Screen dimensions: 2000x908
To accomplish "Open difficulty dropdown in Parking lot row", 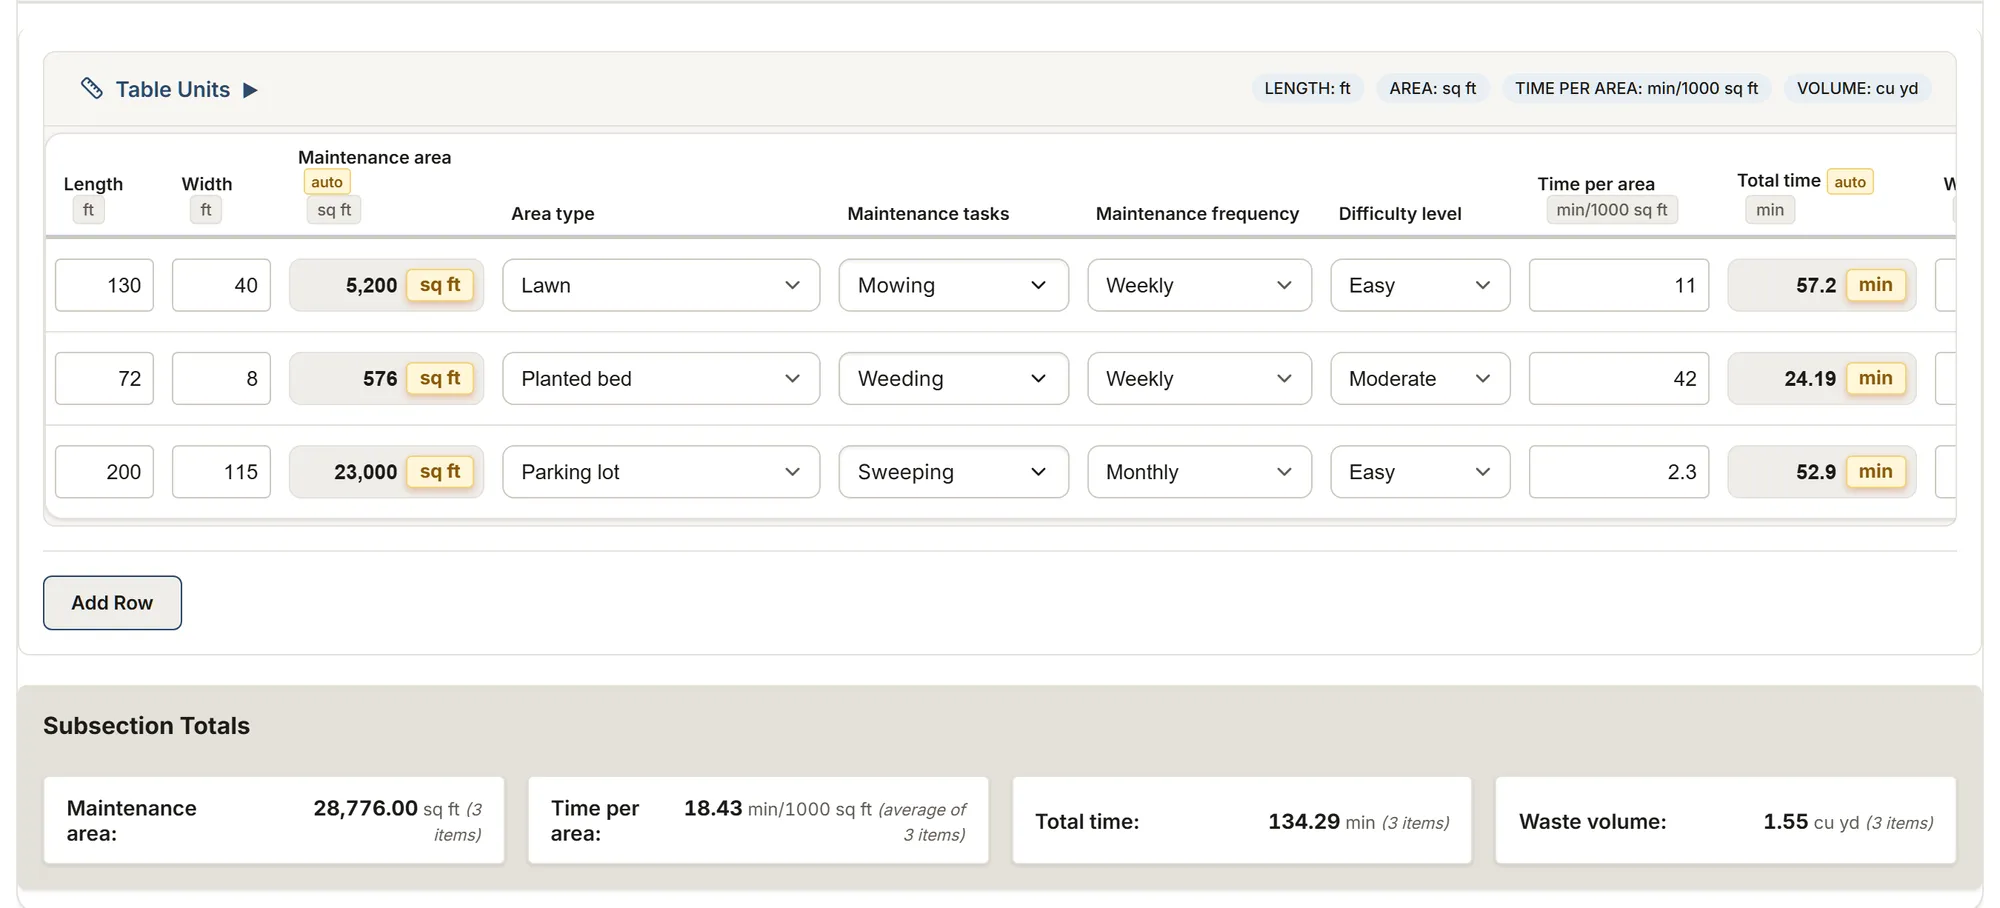I will click(x=1420, y=471).
